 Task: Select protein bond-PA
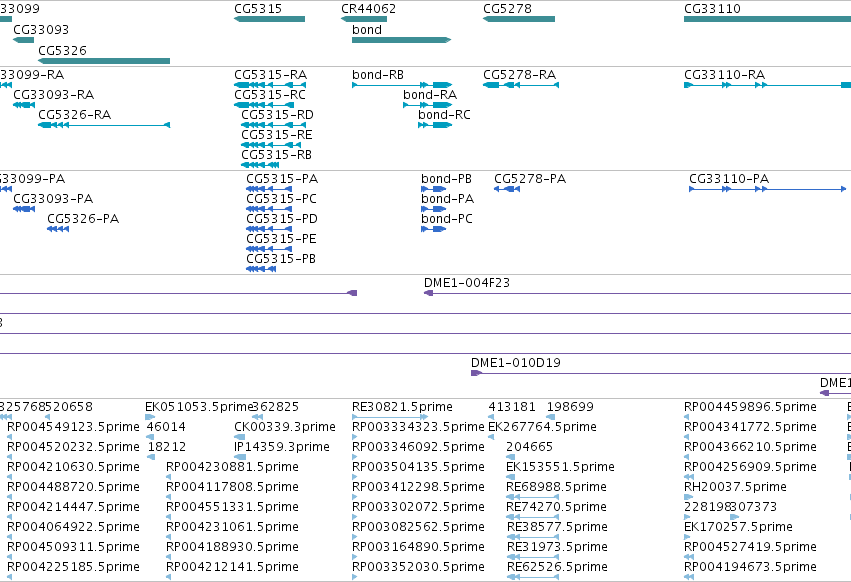click(447, 199)
